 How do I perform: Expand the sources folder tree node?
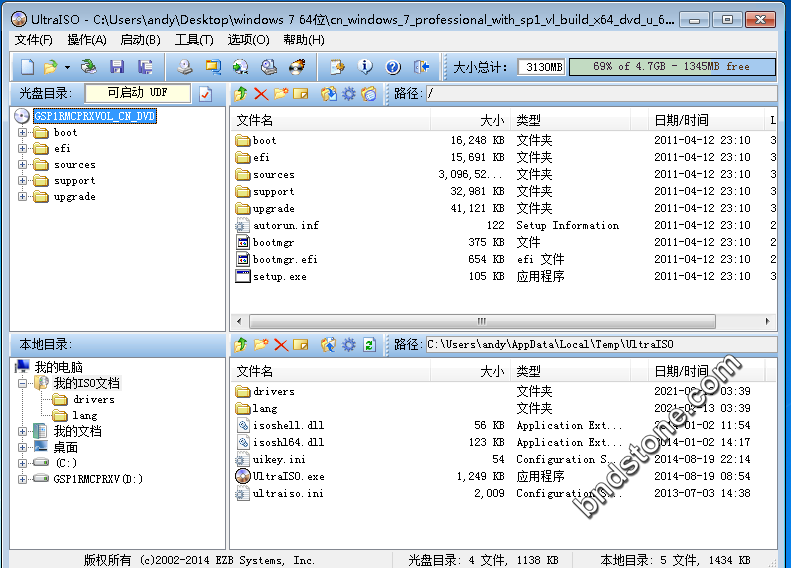coord(22,164)
